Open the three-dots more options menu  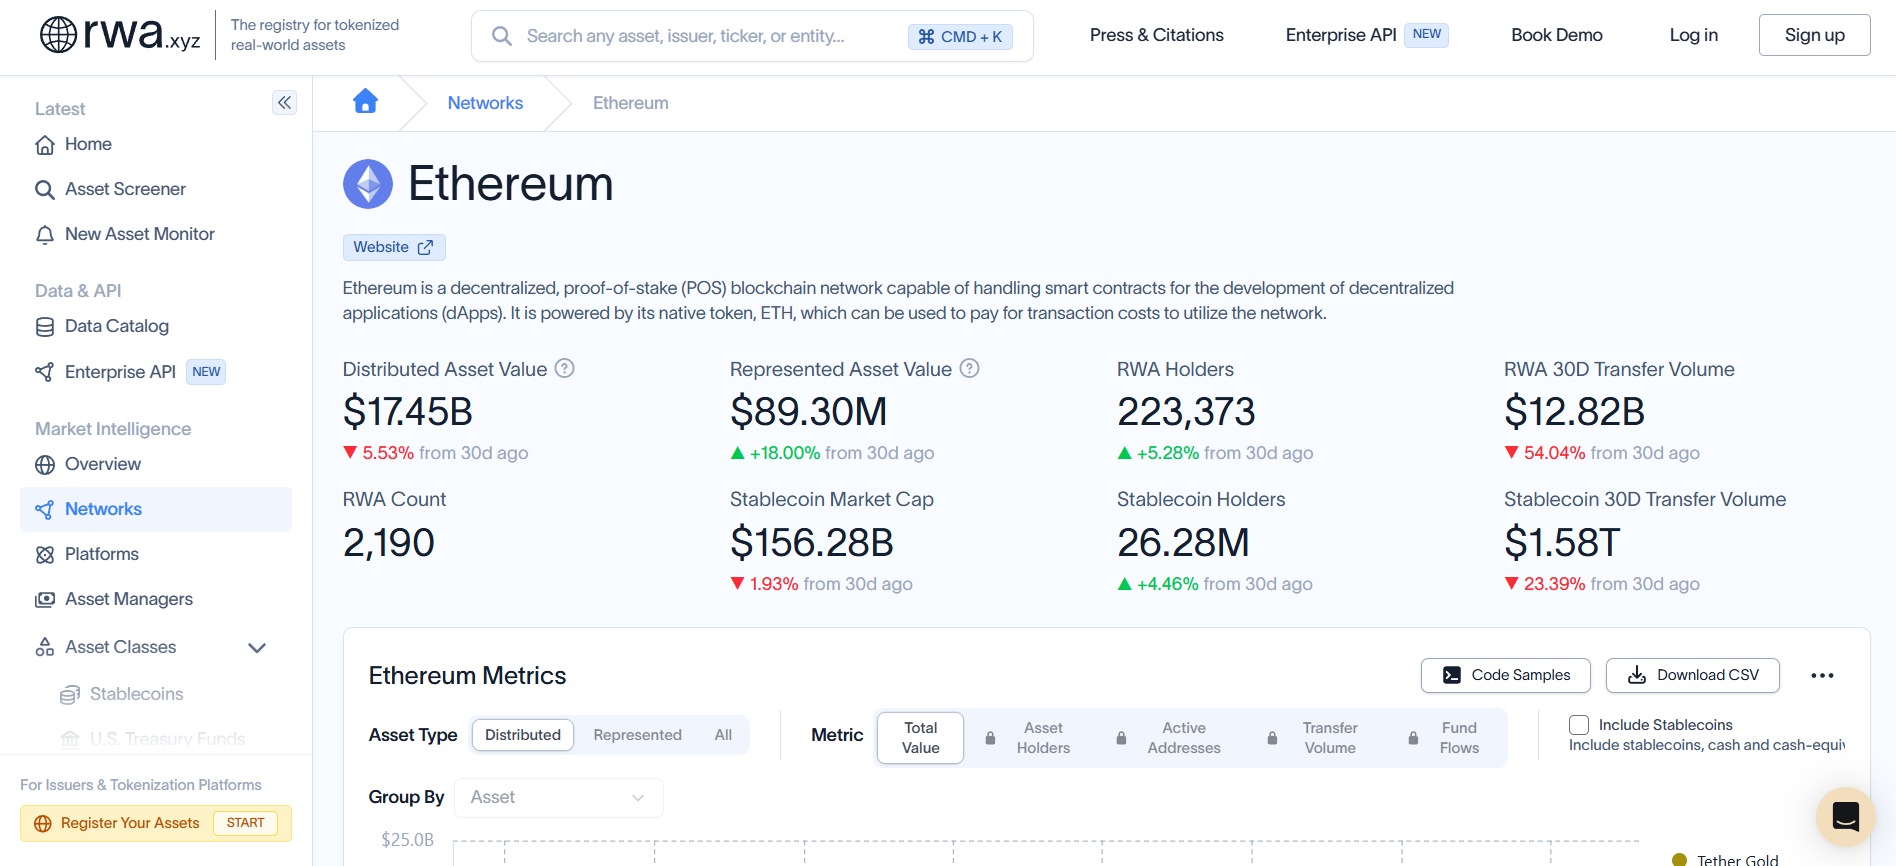point(1822,676)
